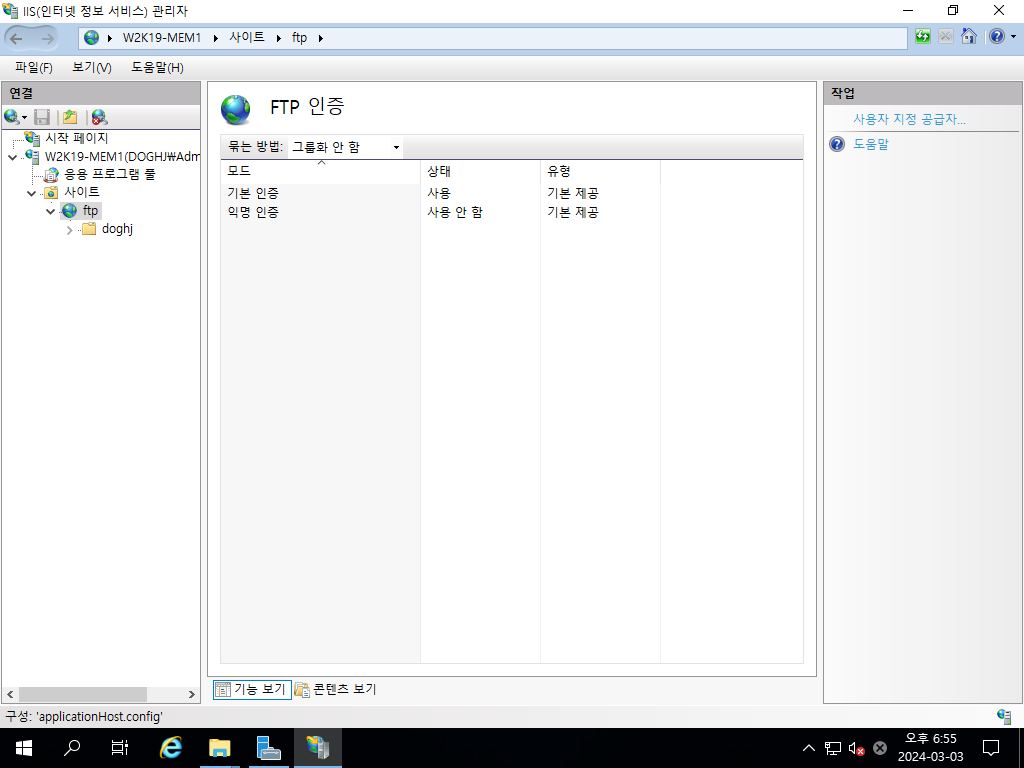The width and height of the screenshot is (1024, 768).
Task: Click the left scroll arrow of the 연결 pane scrollbar
Action: click(x=10, y=694)
